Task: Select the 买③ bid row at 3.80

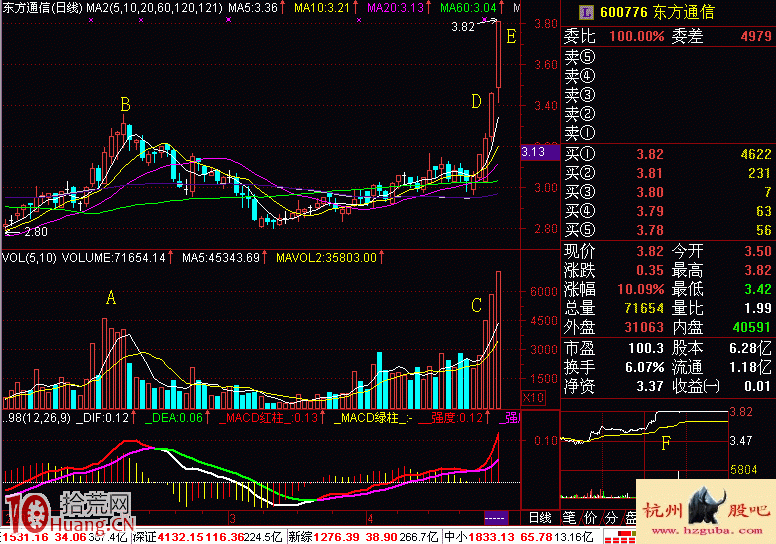Action: pyautogui.click(x=668, y=192)
